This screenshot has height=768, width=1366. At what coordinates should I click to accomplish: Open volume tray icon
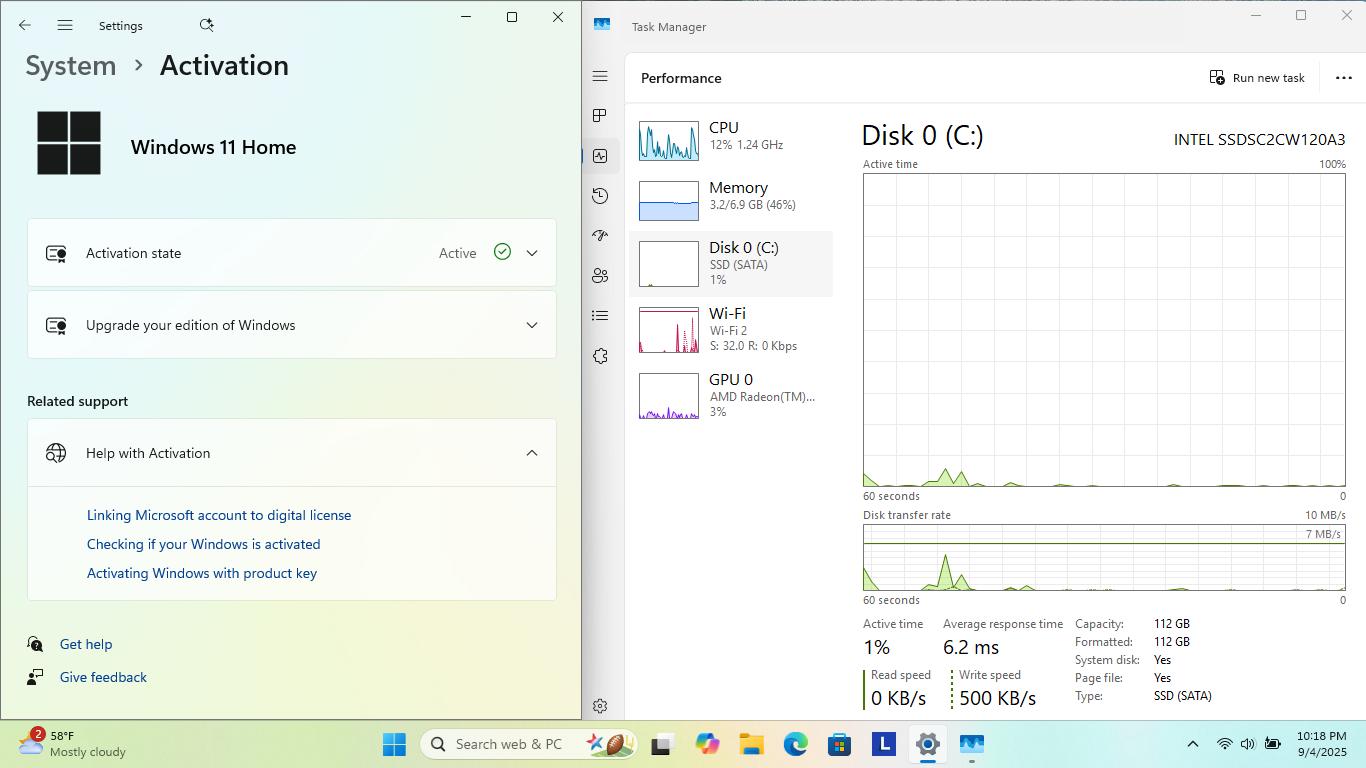coord(1248,744)
